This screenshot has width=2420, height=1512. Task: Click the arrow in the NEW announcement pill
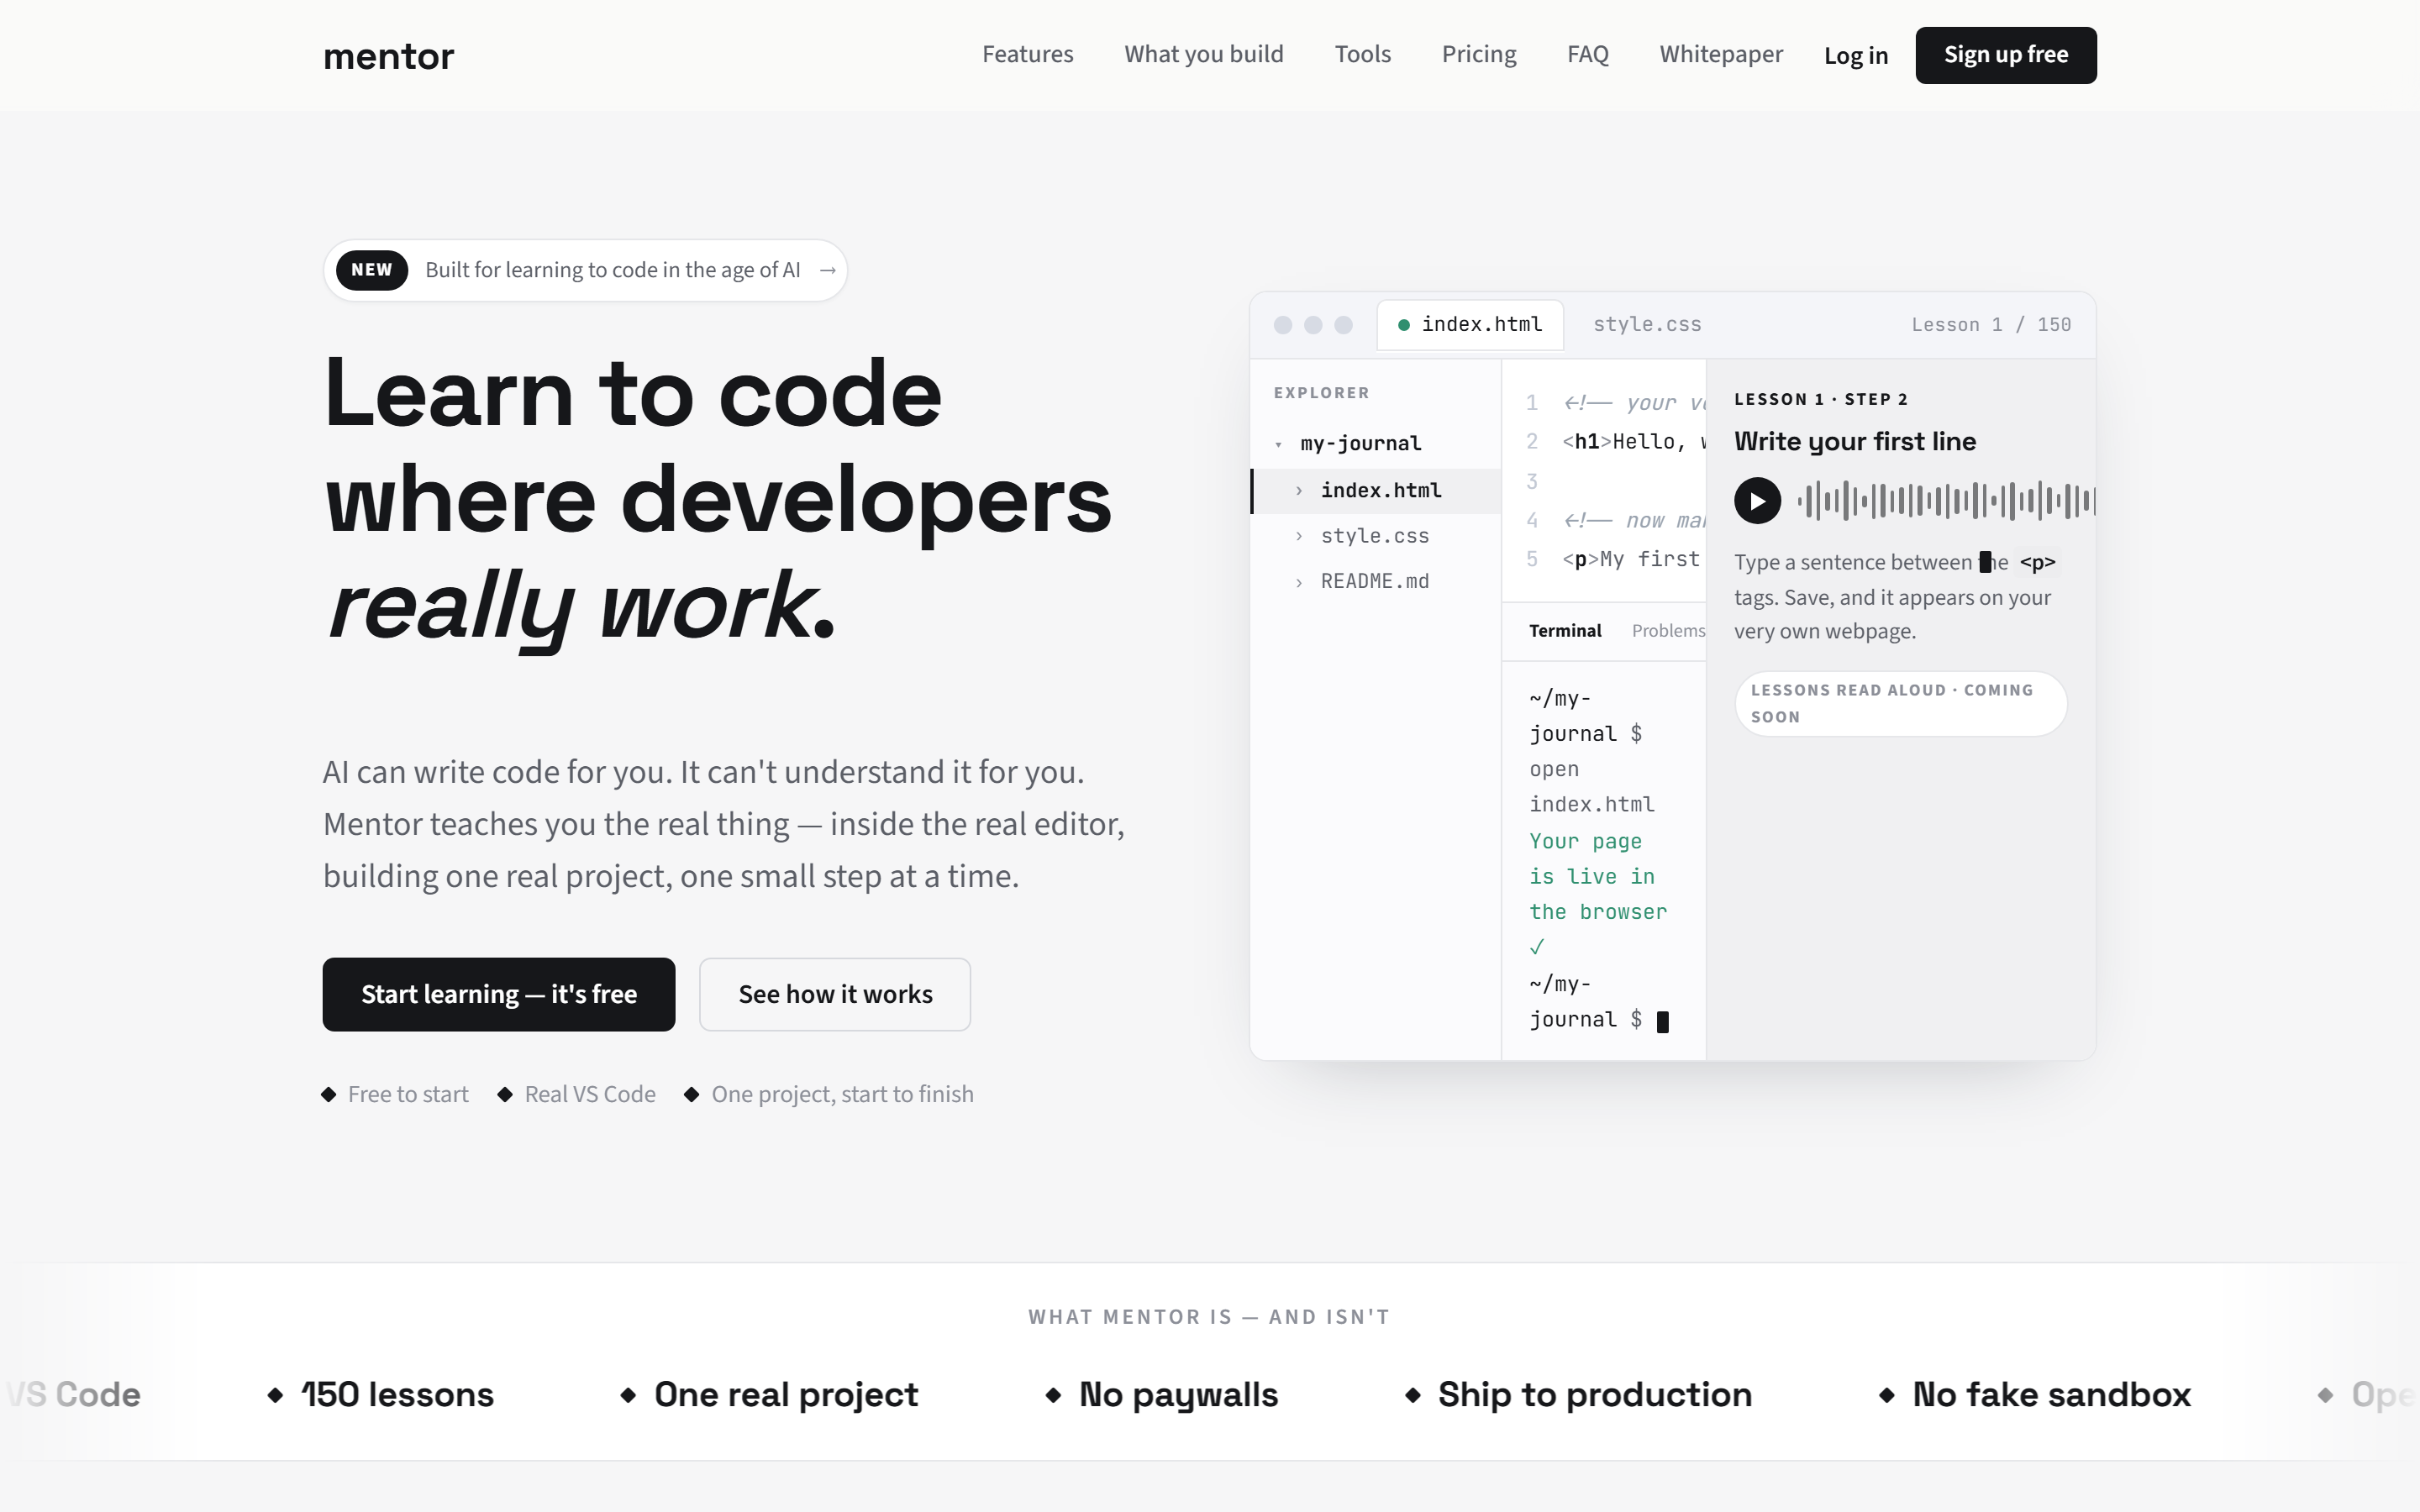[827, 270]
